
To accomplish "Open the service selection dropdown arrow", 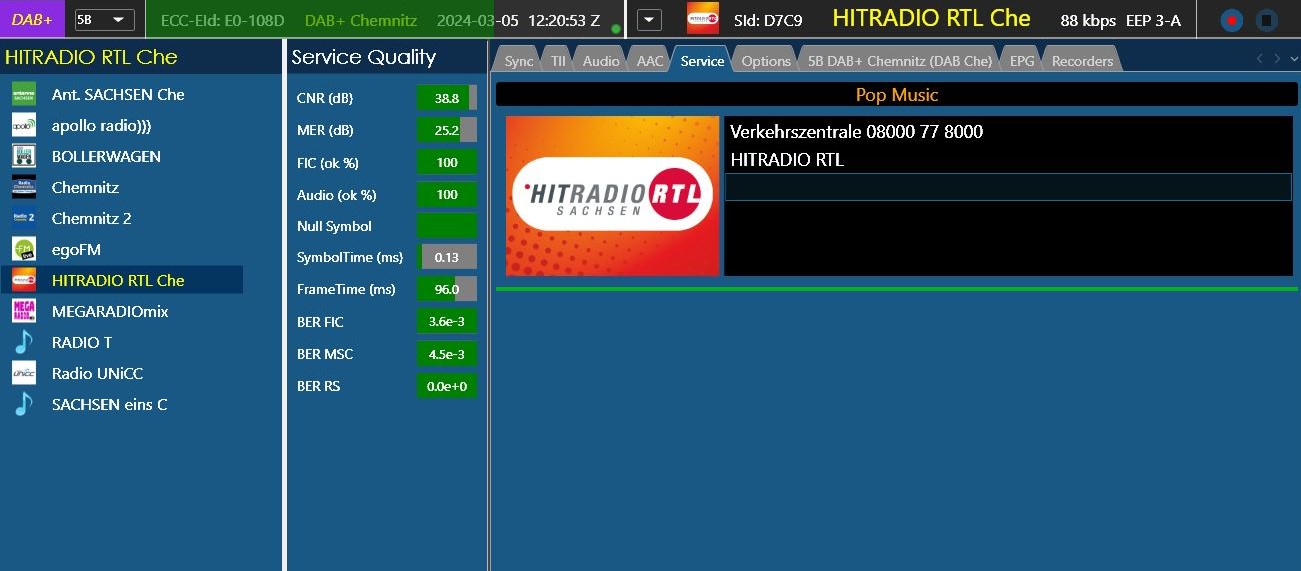I will coord(649,20).
